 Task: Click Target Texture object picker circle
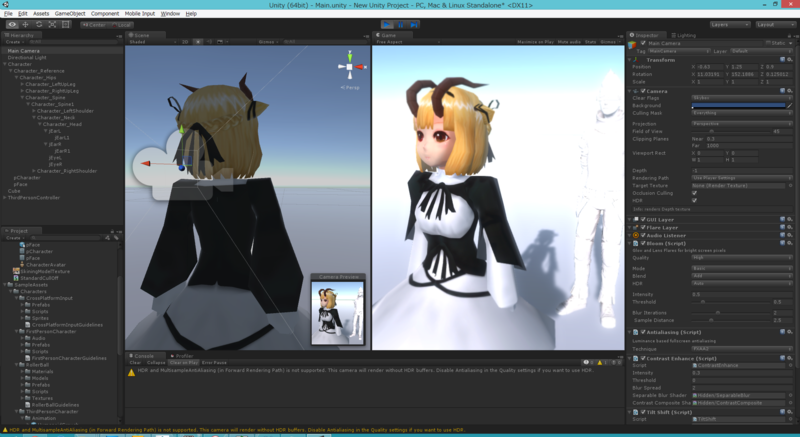[x=790, y=186]
